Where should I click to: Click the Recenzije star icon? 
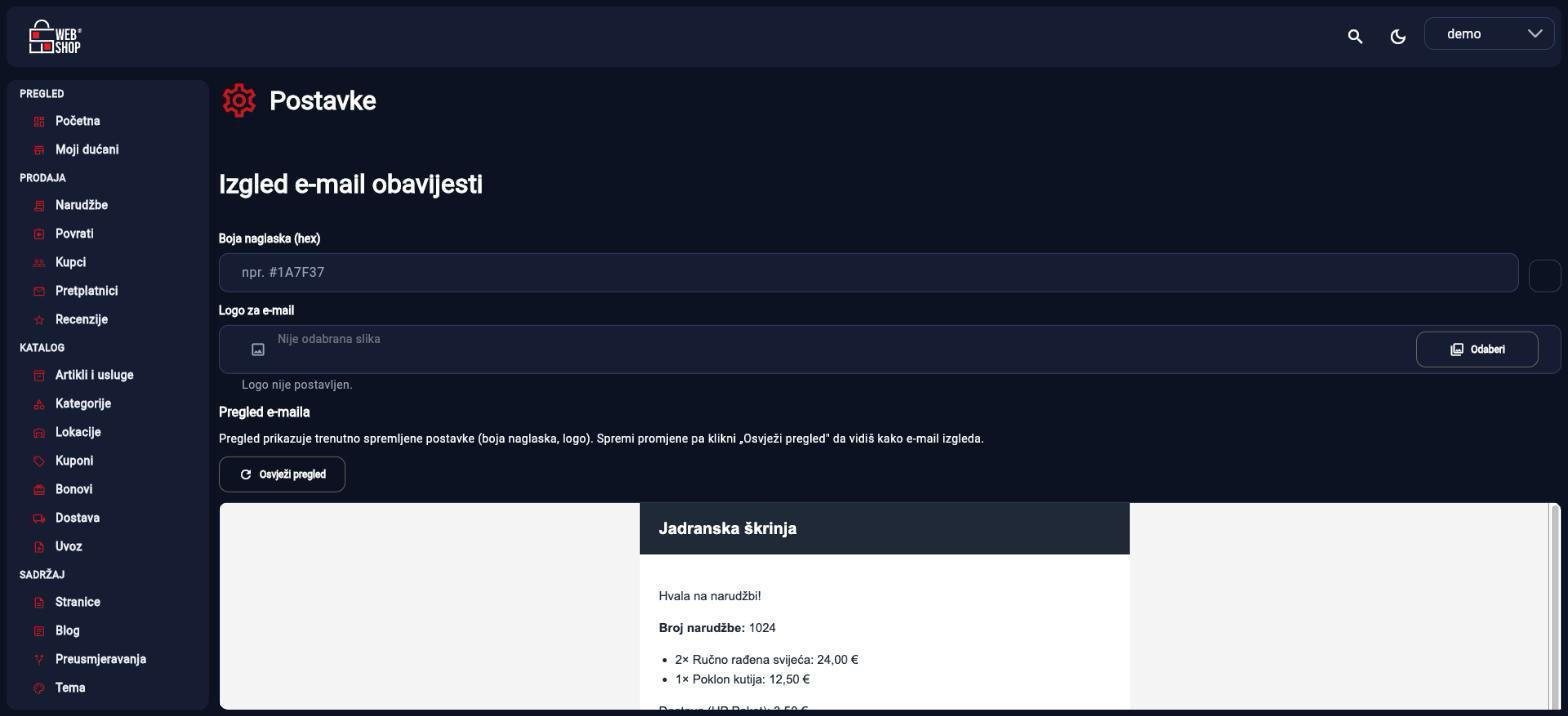coord(39,320)
